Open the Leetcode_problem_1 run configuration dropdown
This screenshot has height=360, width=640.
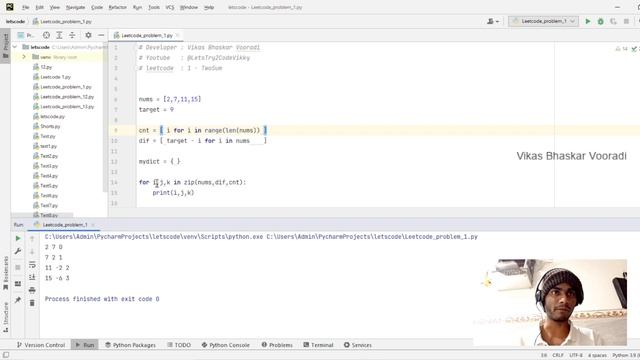(x=543, y=21)
